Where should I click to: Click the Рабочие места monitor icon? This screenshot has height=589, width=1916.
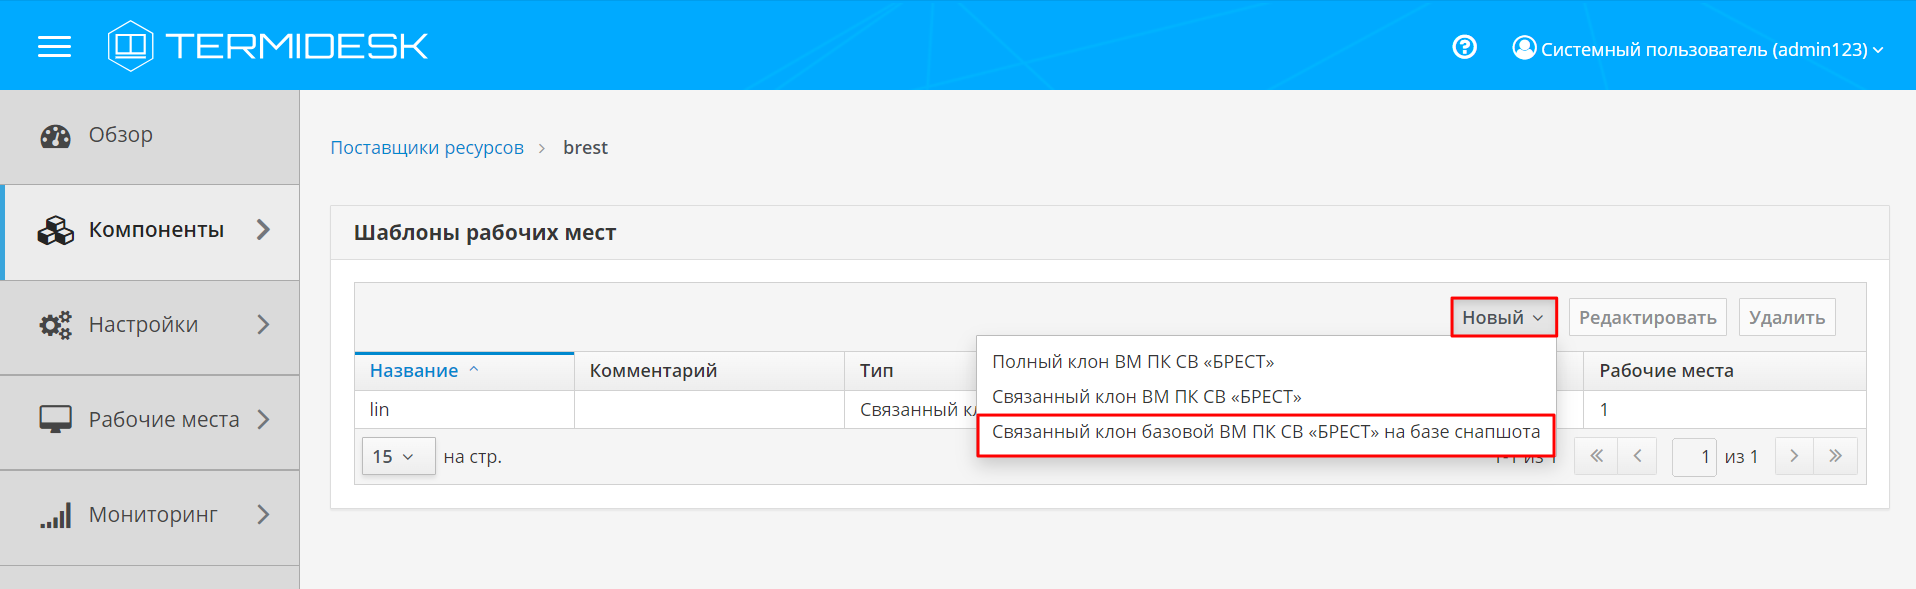[55, 420]
